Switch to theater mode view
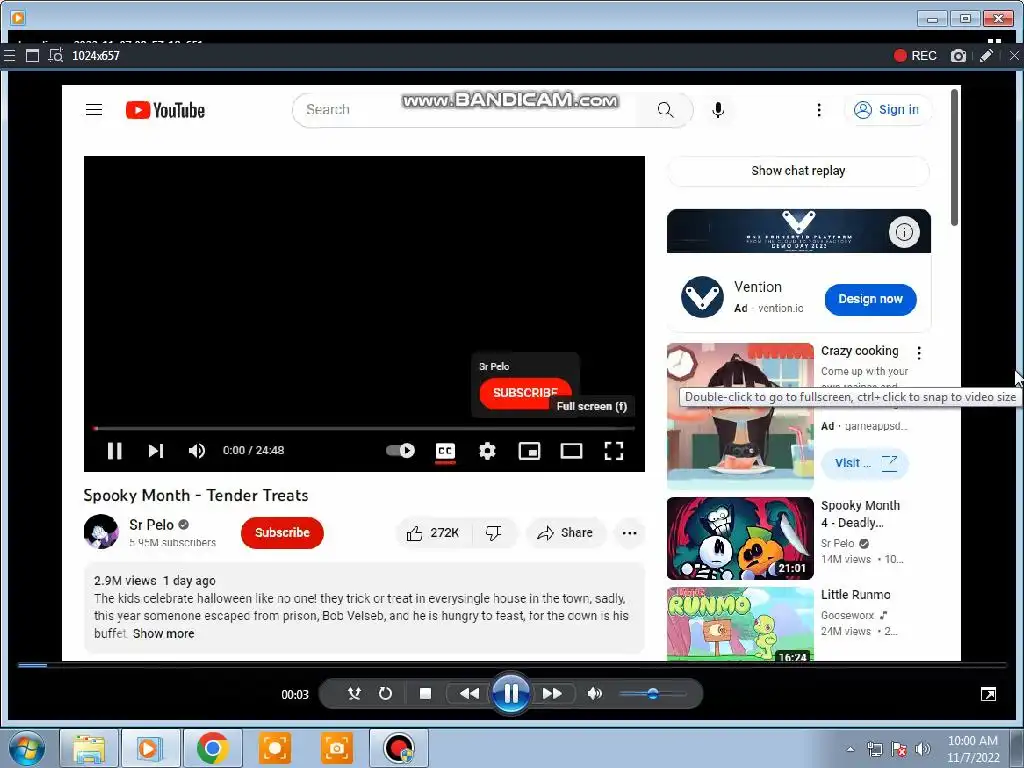1024x768 pixels. [571, 451]
